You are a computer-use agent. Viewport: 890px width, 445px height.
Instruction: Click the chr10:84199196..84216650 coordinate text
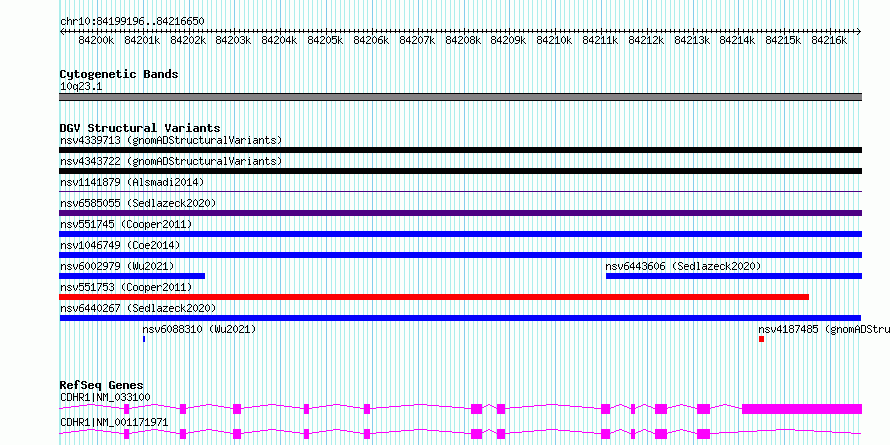tap(132, 22)
